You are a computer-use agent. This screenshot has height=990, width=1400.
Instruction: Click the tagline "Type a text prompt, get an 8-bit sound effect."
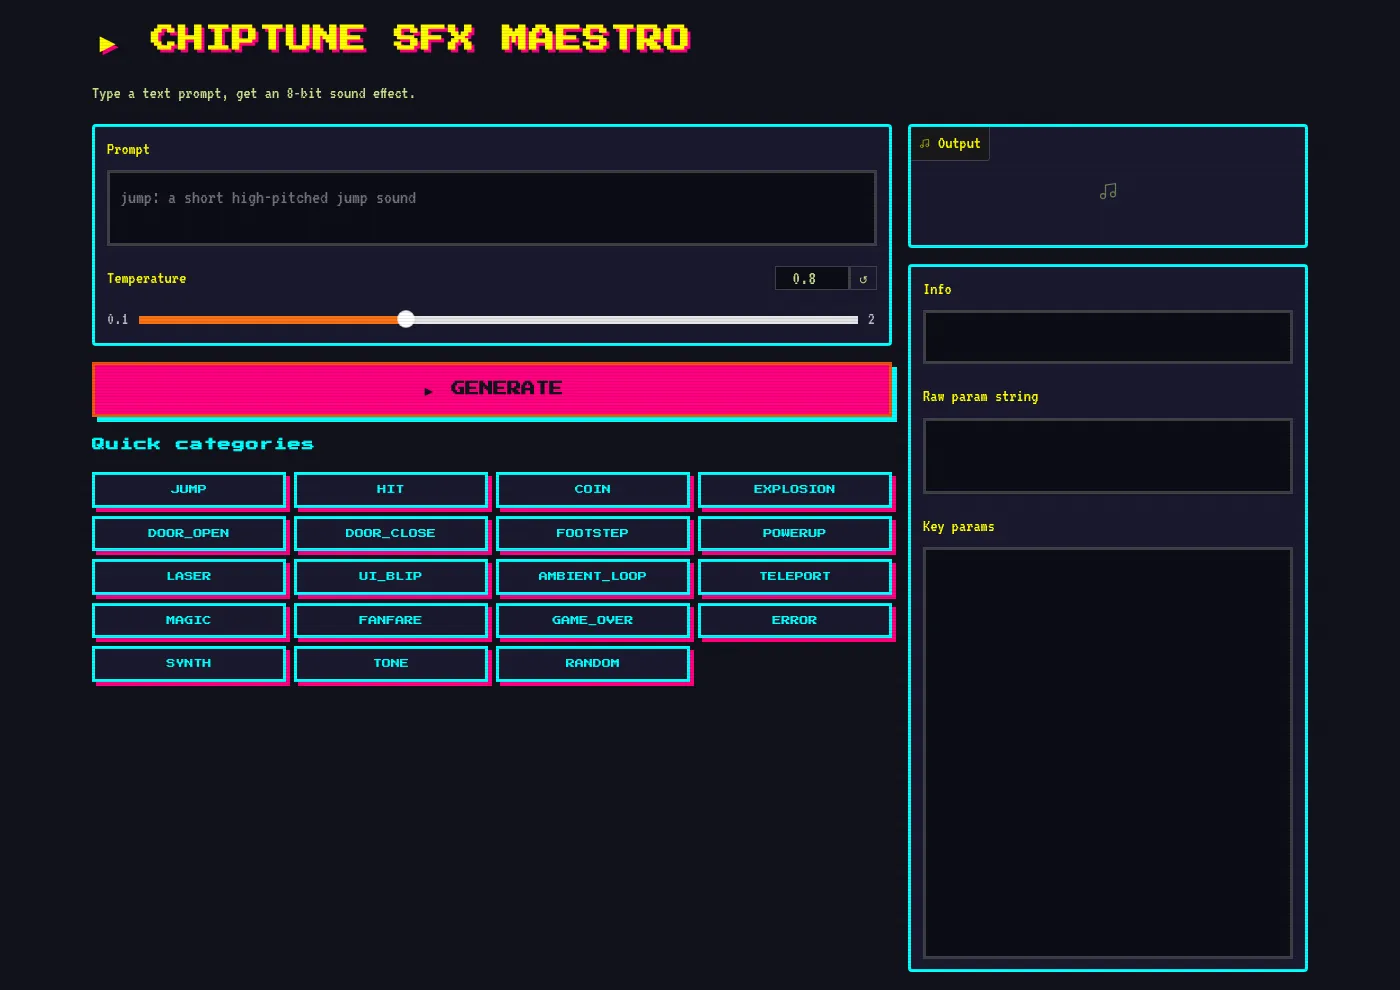[253, 94]
